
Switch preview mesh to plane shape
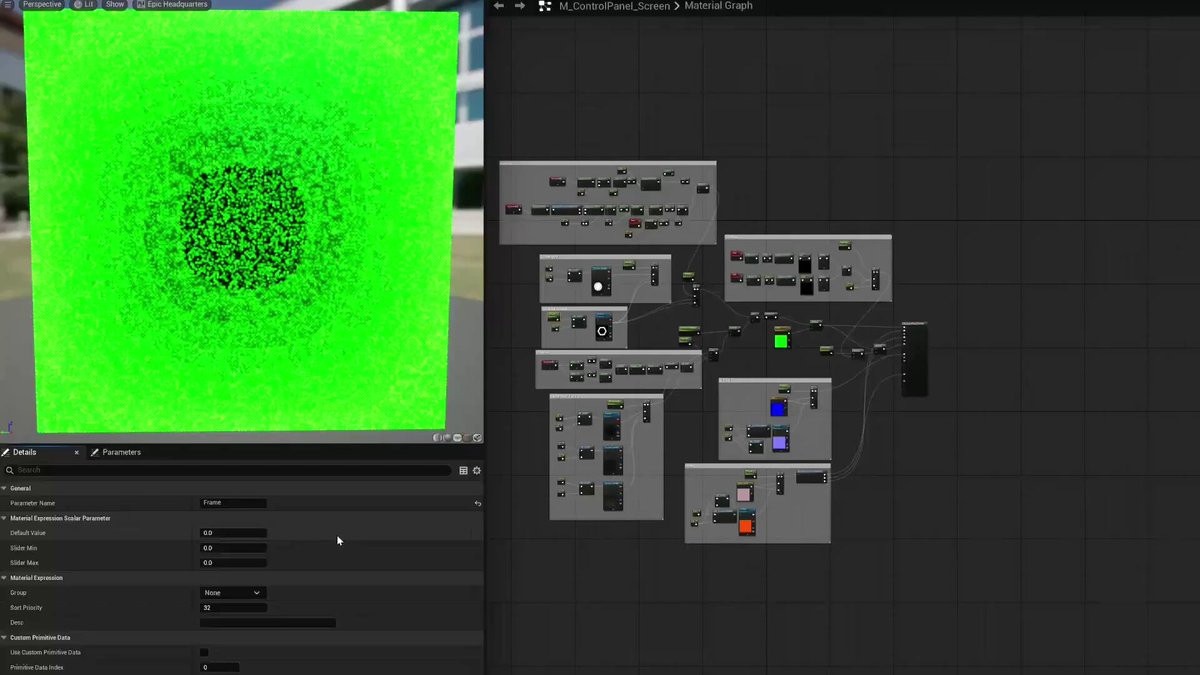pyautogui.click(x=457, y=437)
